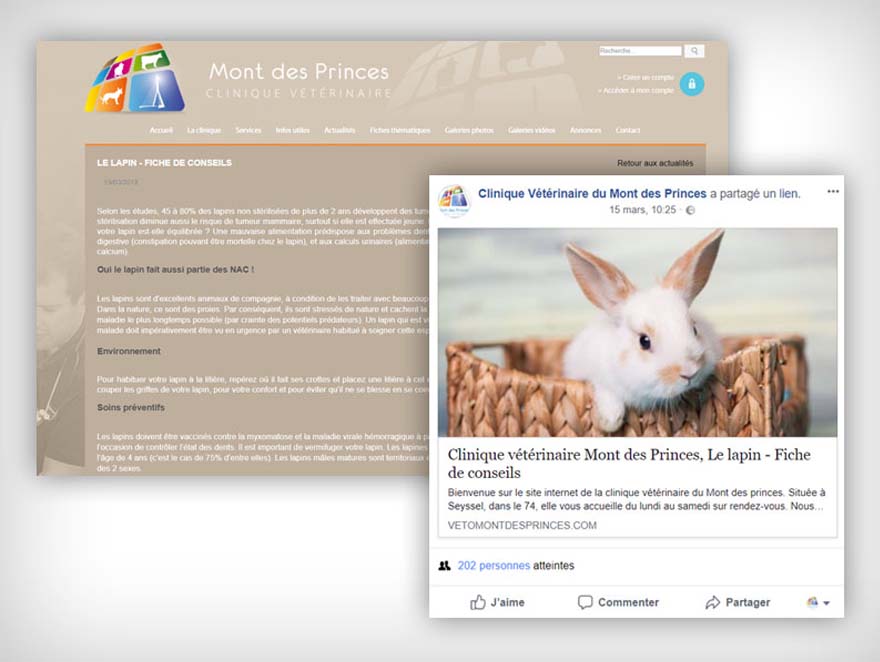
Task: Go to La clinique menu item
Action: click(204, 130)
